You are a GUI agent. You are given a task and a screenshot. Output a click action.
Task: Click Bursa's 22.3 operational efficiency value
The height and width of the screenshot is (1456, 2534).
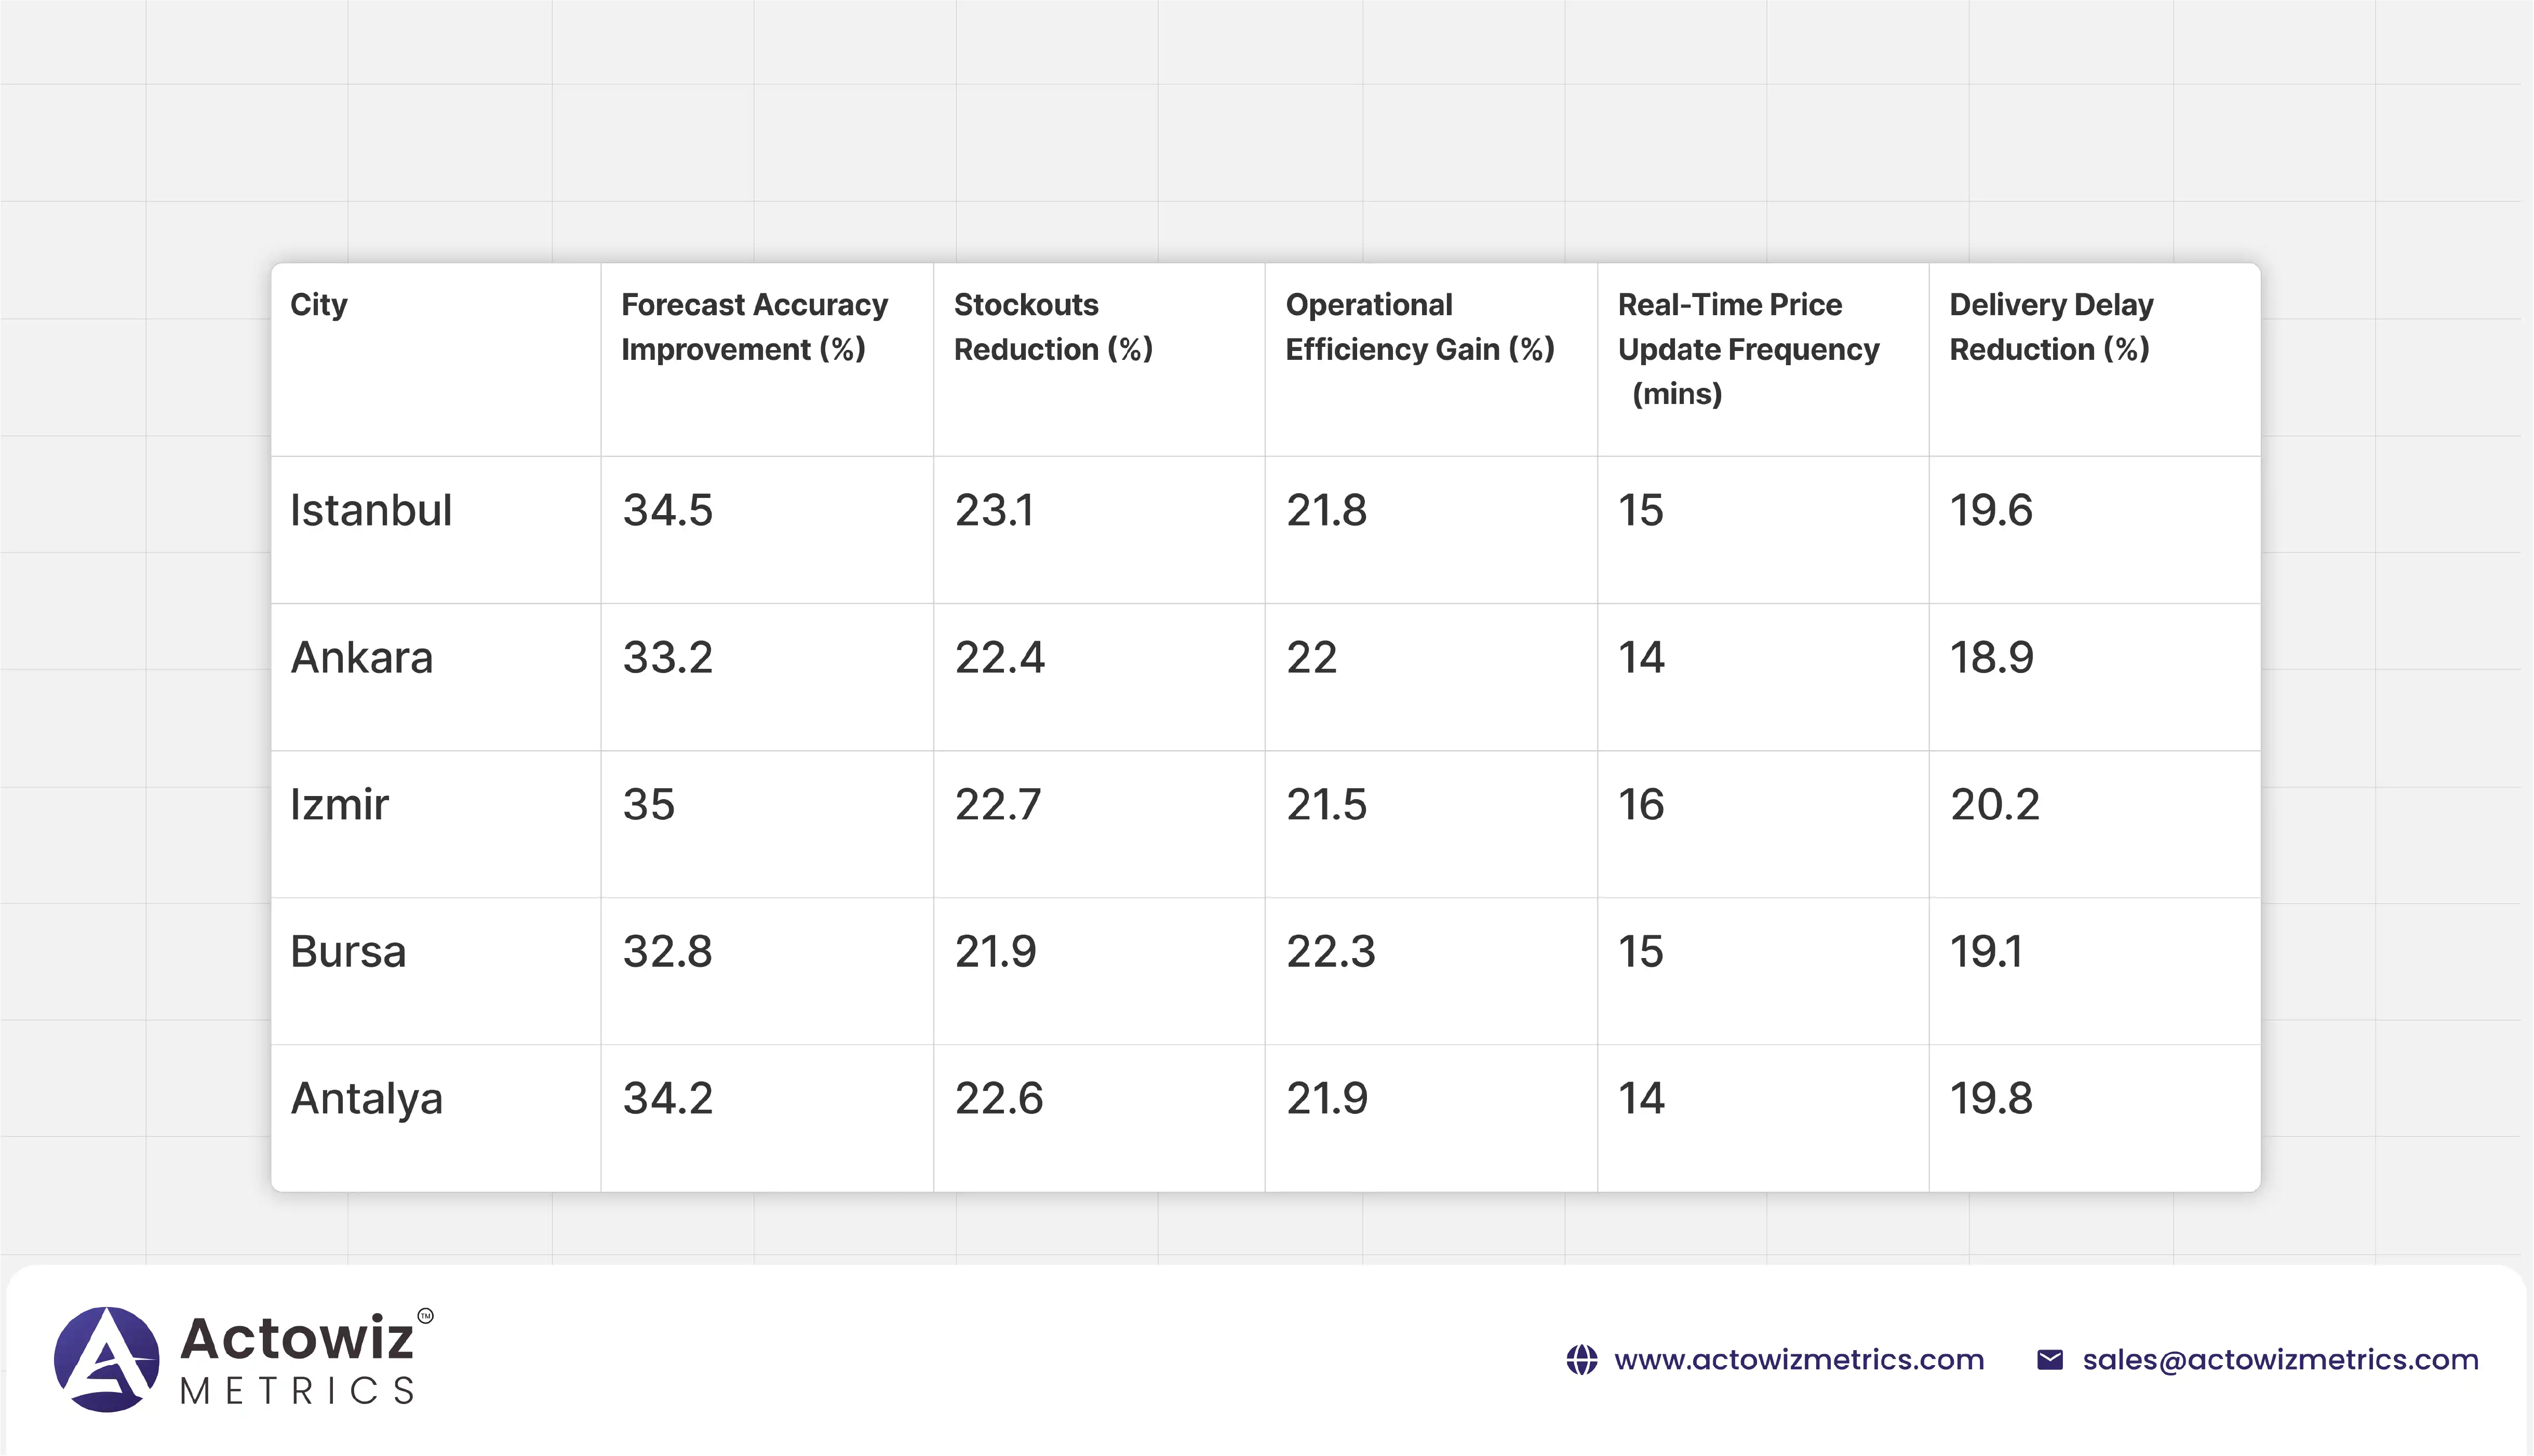coord(1331,952)
